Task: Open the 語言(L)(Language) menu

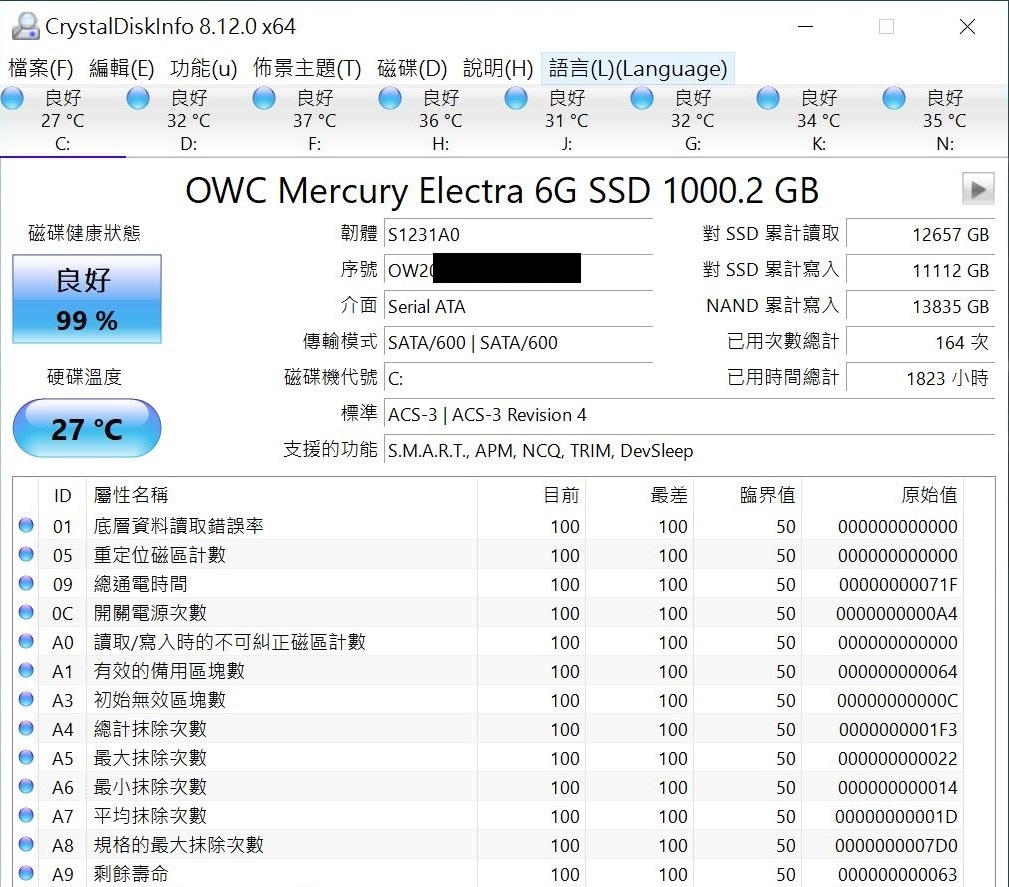Action: point(638,68)
